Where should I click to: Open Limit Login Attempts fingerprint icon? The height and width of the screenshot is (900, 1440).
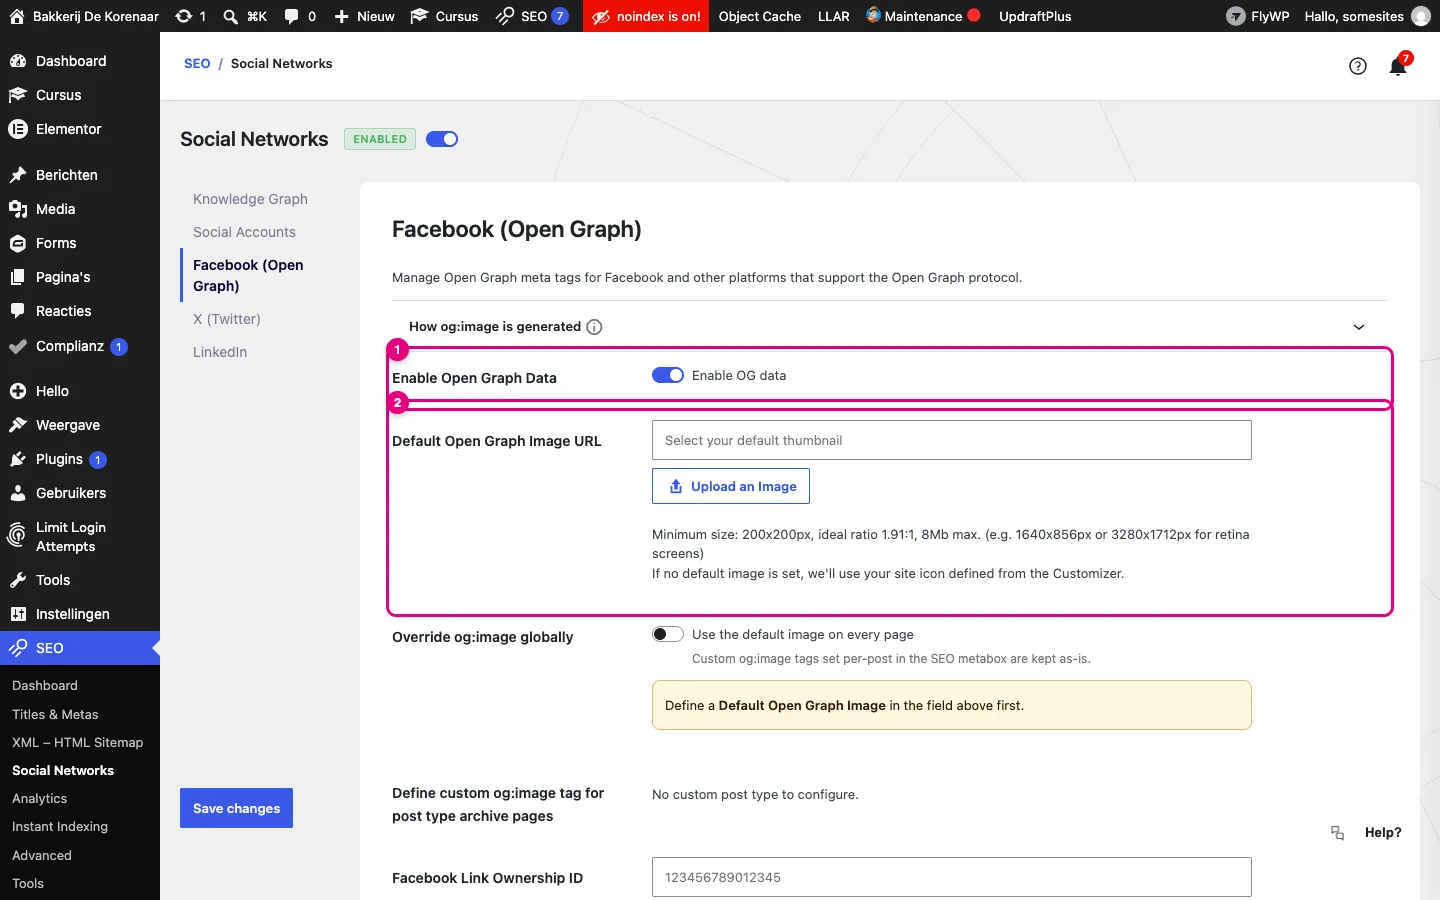(16, 536)
